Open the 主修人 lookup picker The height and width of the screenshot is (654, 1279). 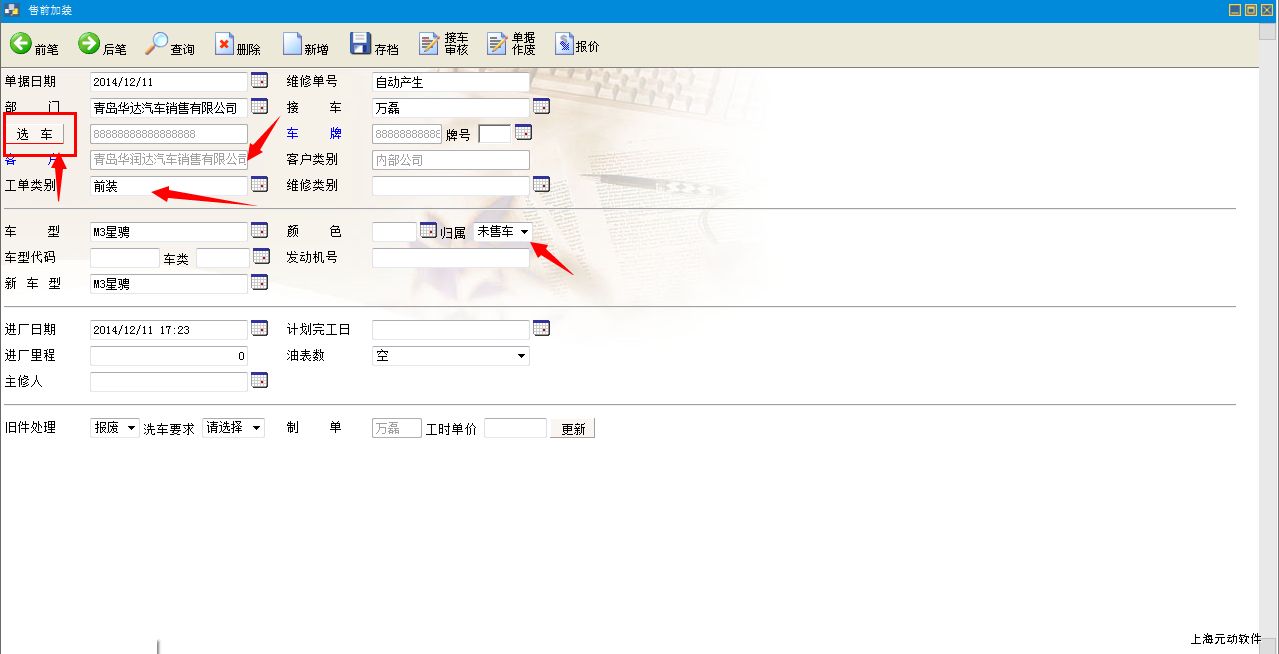259,380
